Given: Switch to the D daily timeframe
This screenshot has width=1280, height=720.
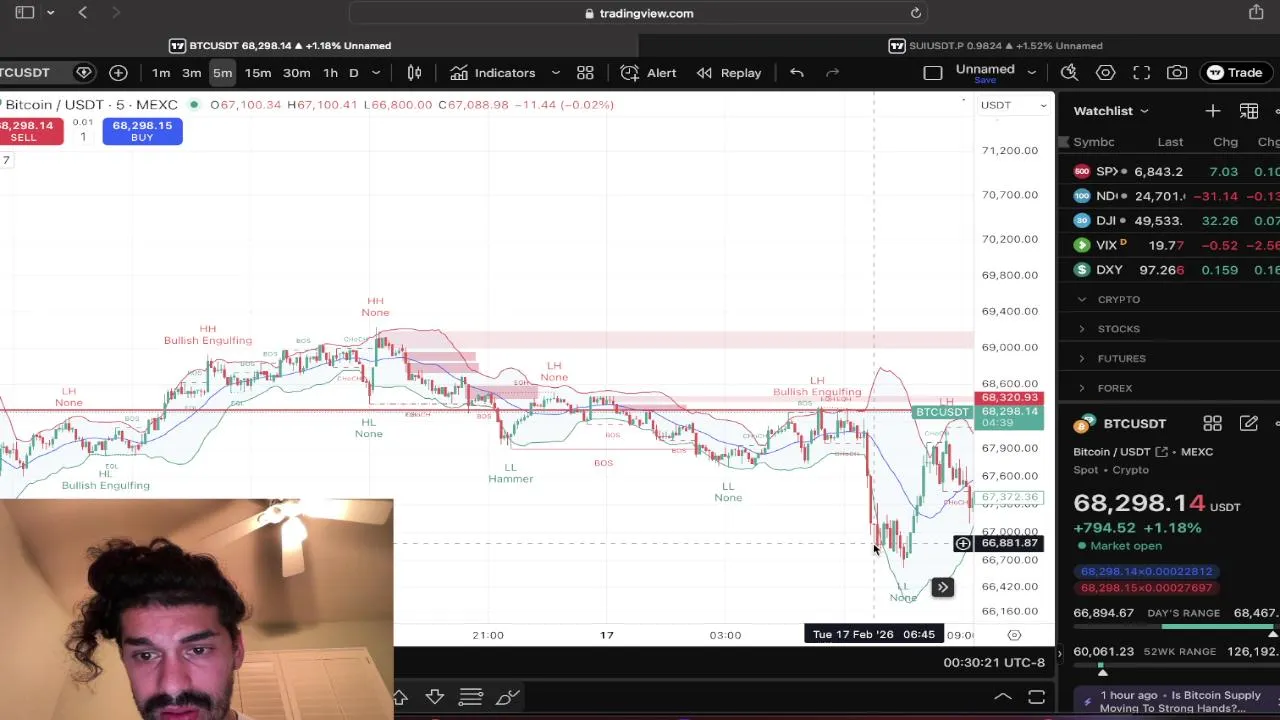Looking at the screenshot, I should click(353, 72).
